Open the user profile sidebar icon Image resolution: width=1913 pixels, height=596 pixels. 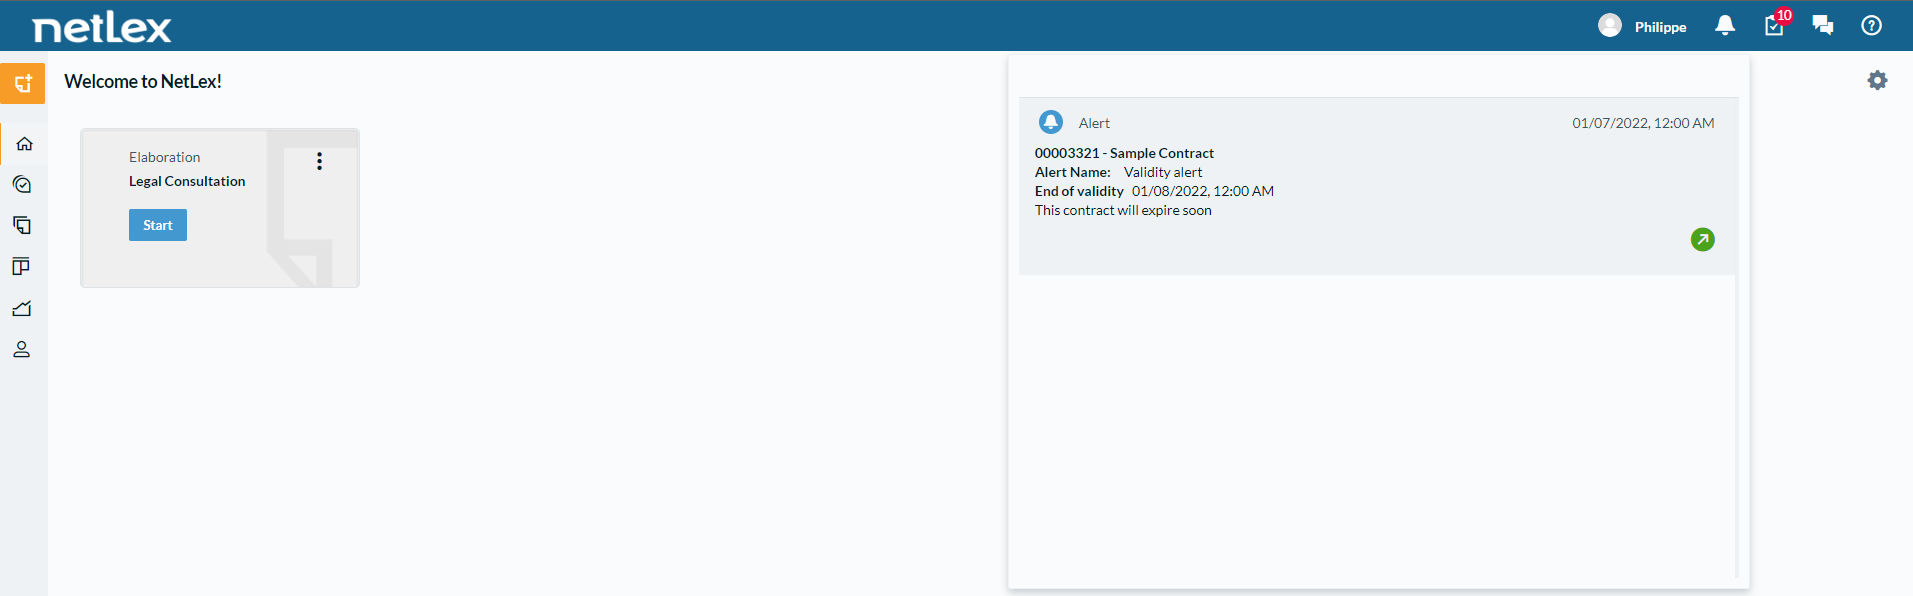[22, 349]
